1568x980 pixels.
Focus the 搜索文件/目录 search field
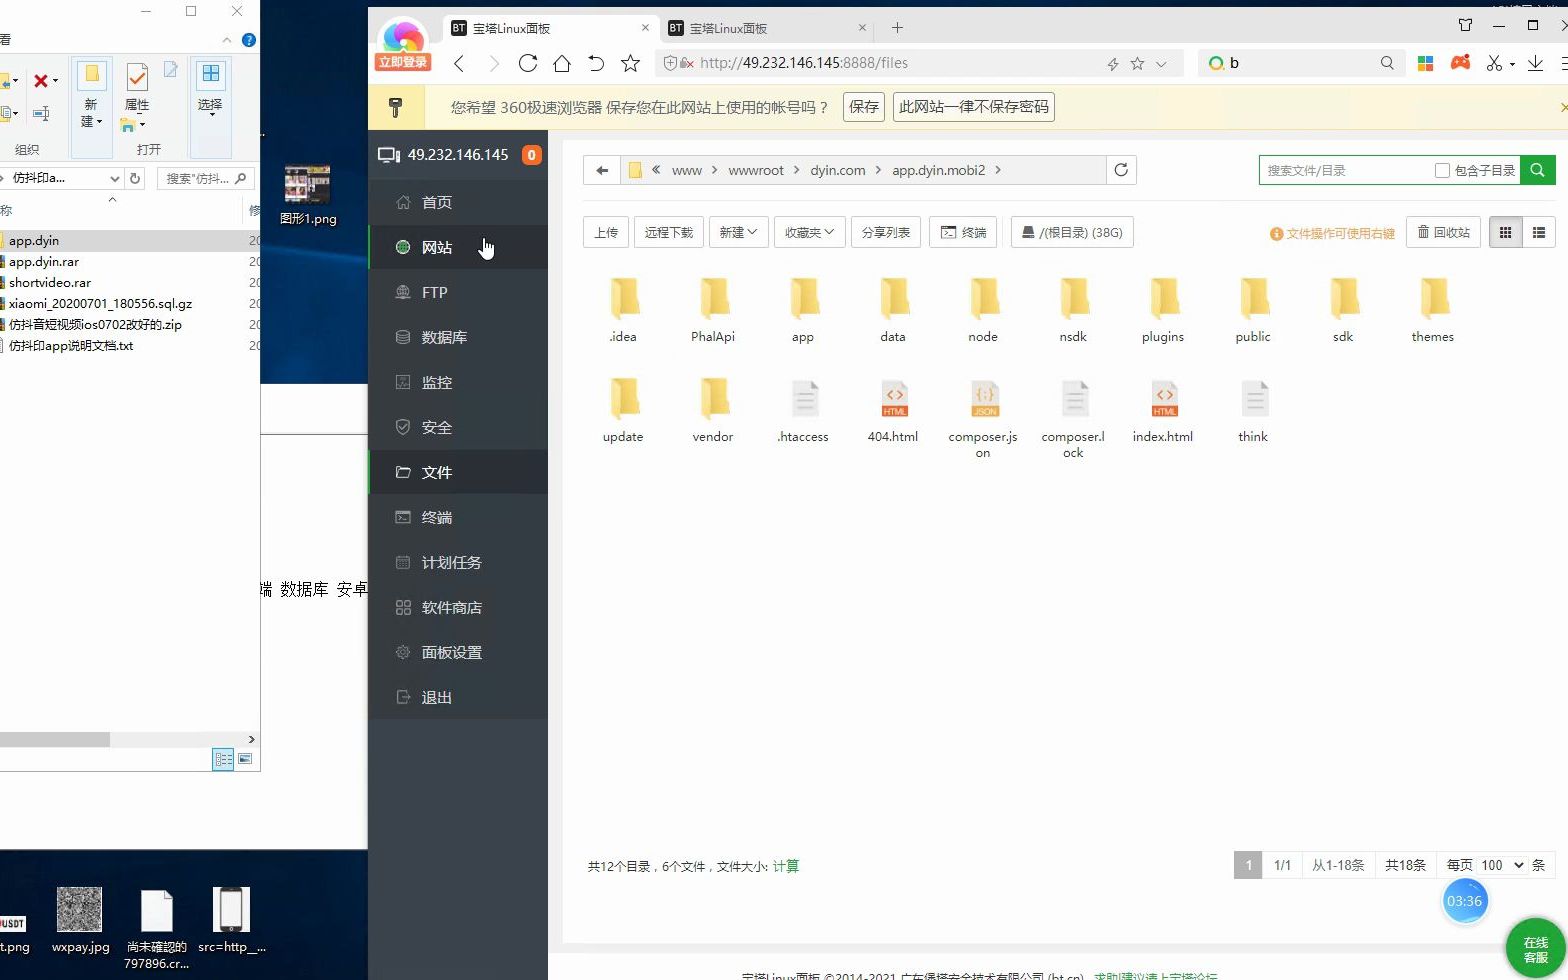point(1346,170)
